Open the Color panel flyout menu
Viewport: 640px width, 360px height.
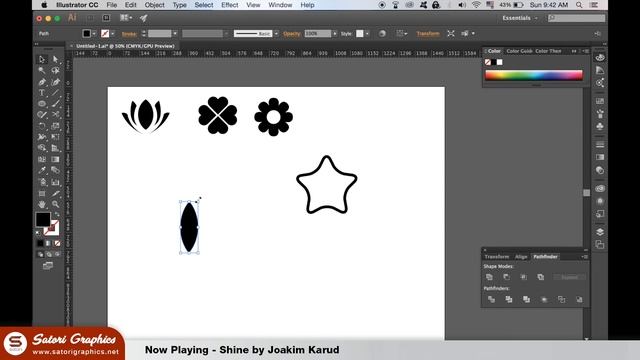coord(586,51)
